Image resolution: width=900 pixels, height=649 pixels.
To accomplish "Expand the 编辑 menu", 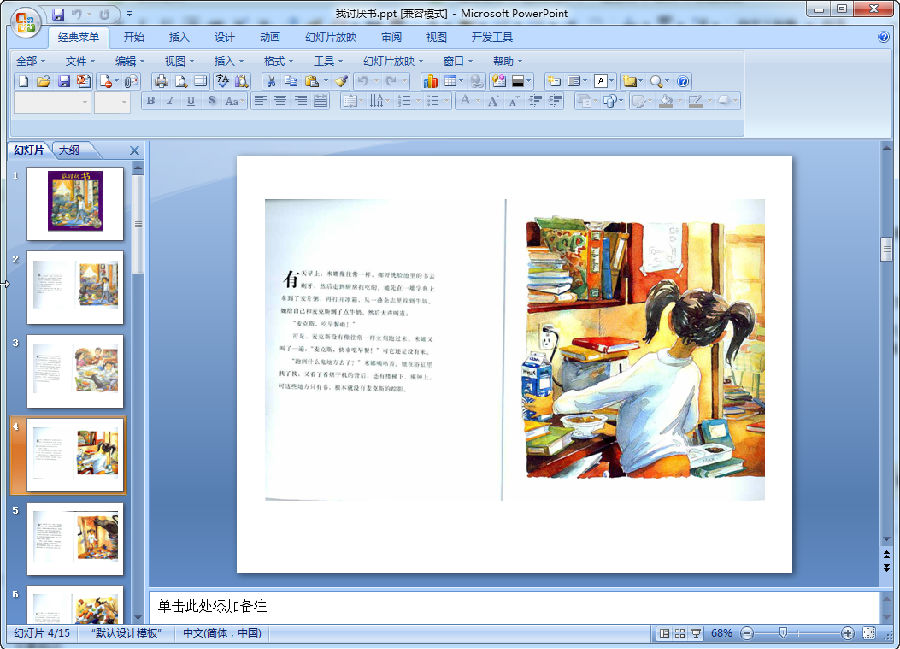I will pos(129,61).
